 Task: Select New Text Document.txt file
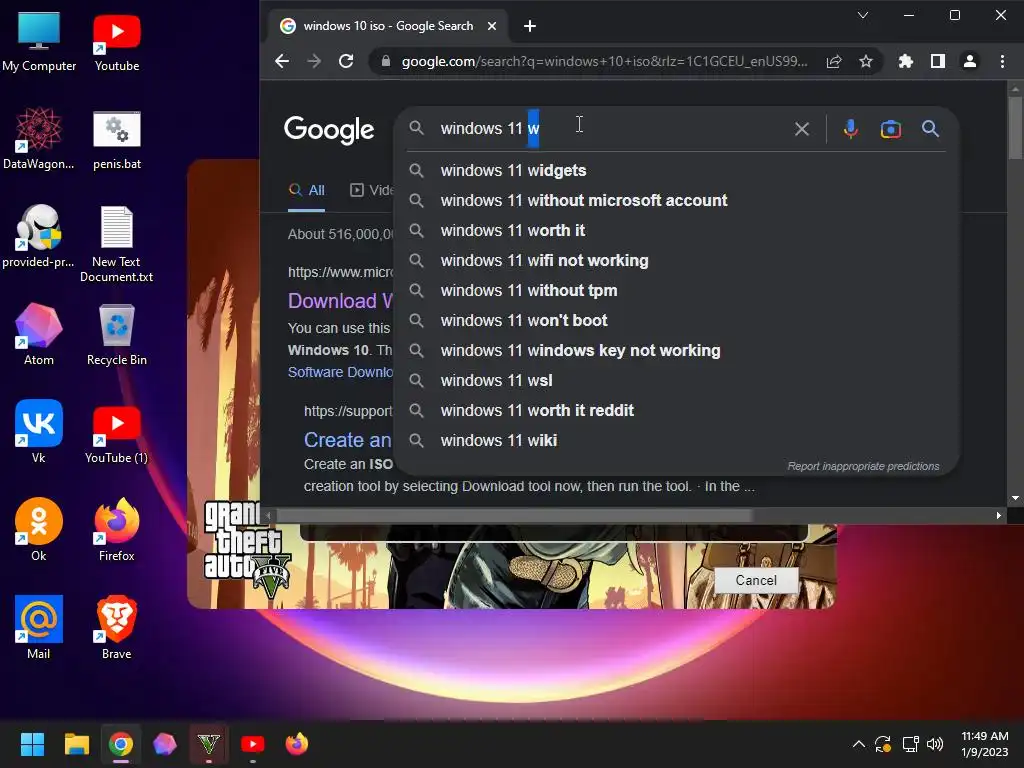tap(117, 244)
